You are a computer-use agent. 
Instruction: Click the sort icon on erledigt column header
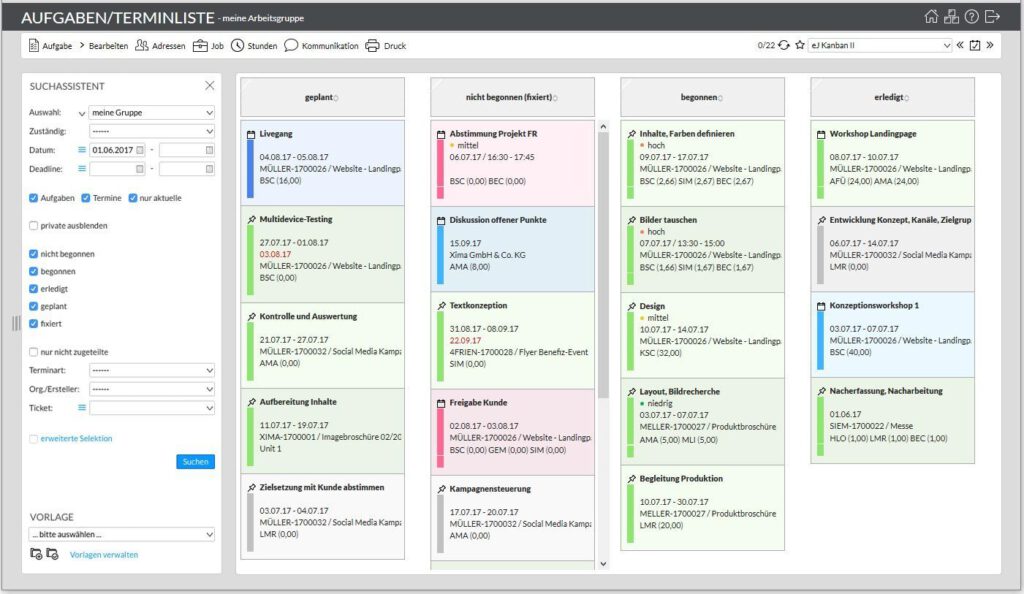click(x=907, y=99)
